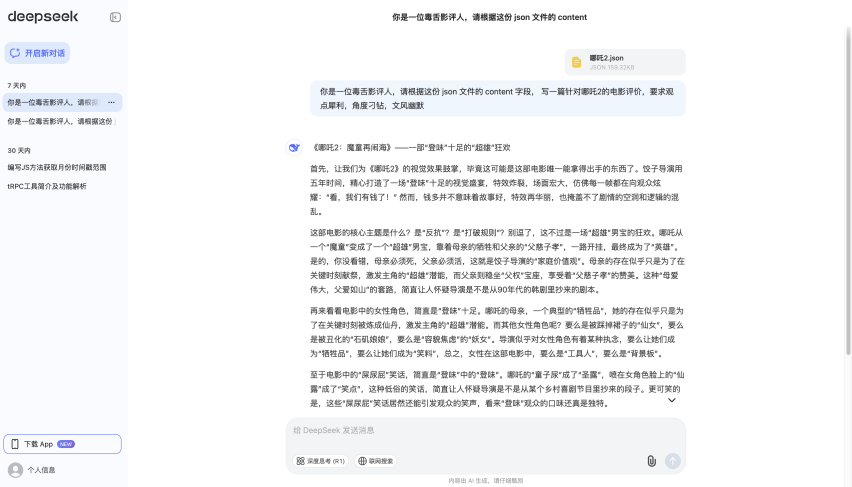Start a new chat with 开启新对话
The width and height of the screenshot is (852, 487).
coord(38,53)
